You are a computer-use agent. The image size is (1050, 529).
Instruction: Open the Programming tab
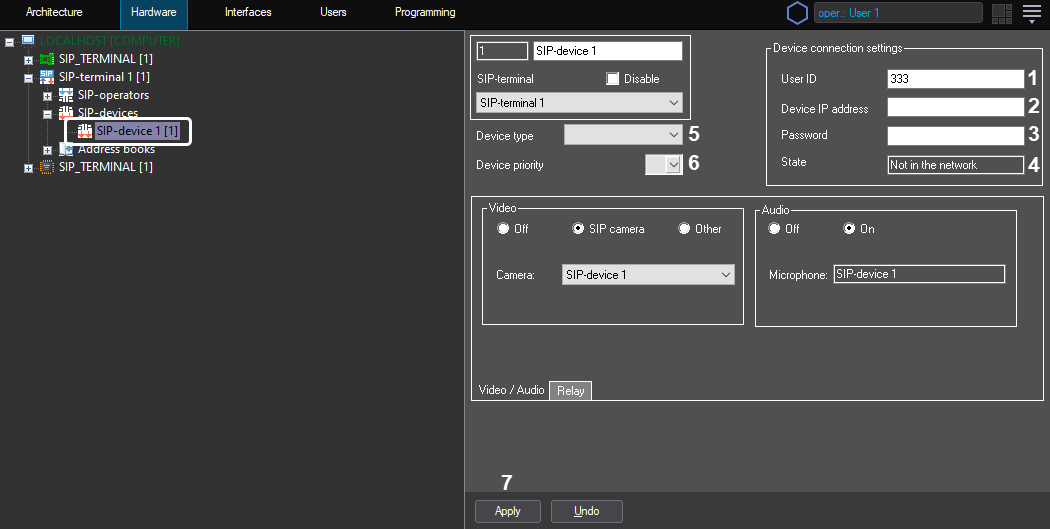click(x=425, y=13)
